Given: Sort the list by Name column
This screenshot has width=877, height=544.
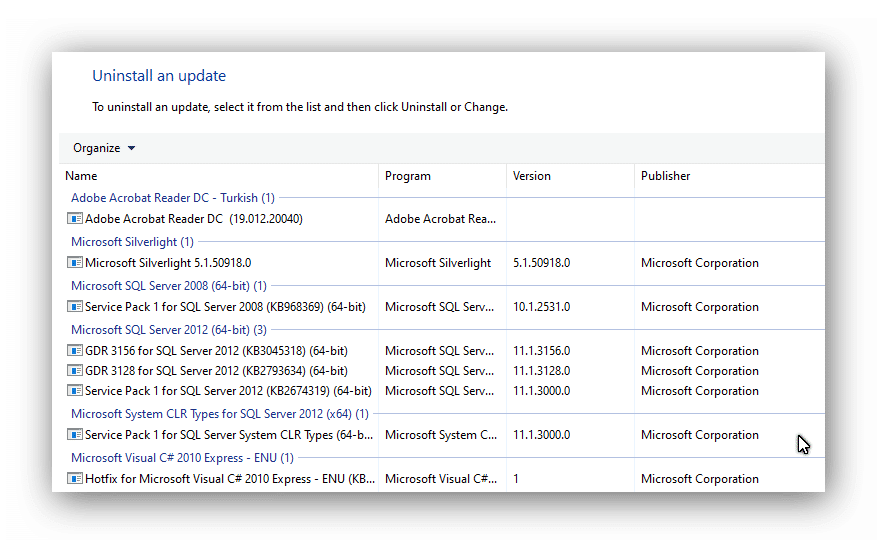Looking at the screenshot, I should click(81, 176).
